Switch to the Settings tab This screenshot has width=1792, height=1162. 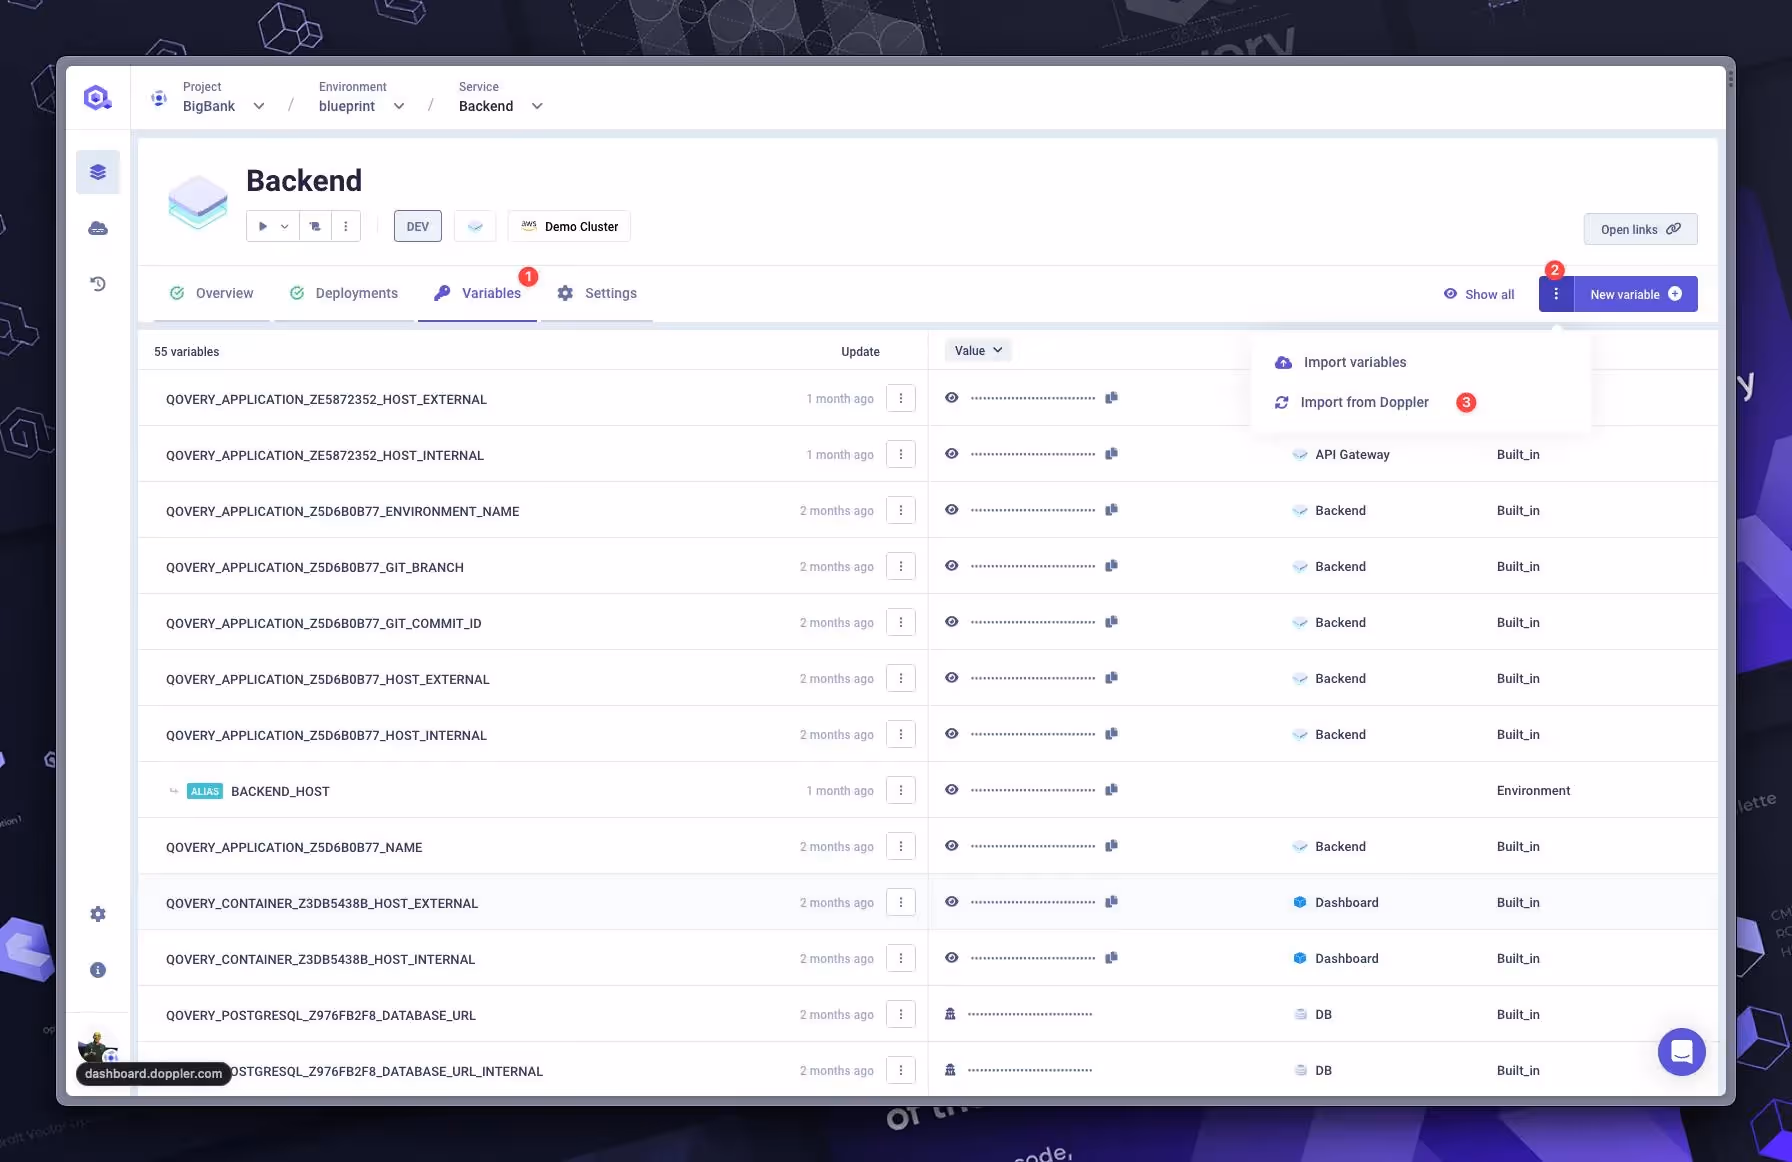(597, 293)
